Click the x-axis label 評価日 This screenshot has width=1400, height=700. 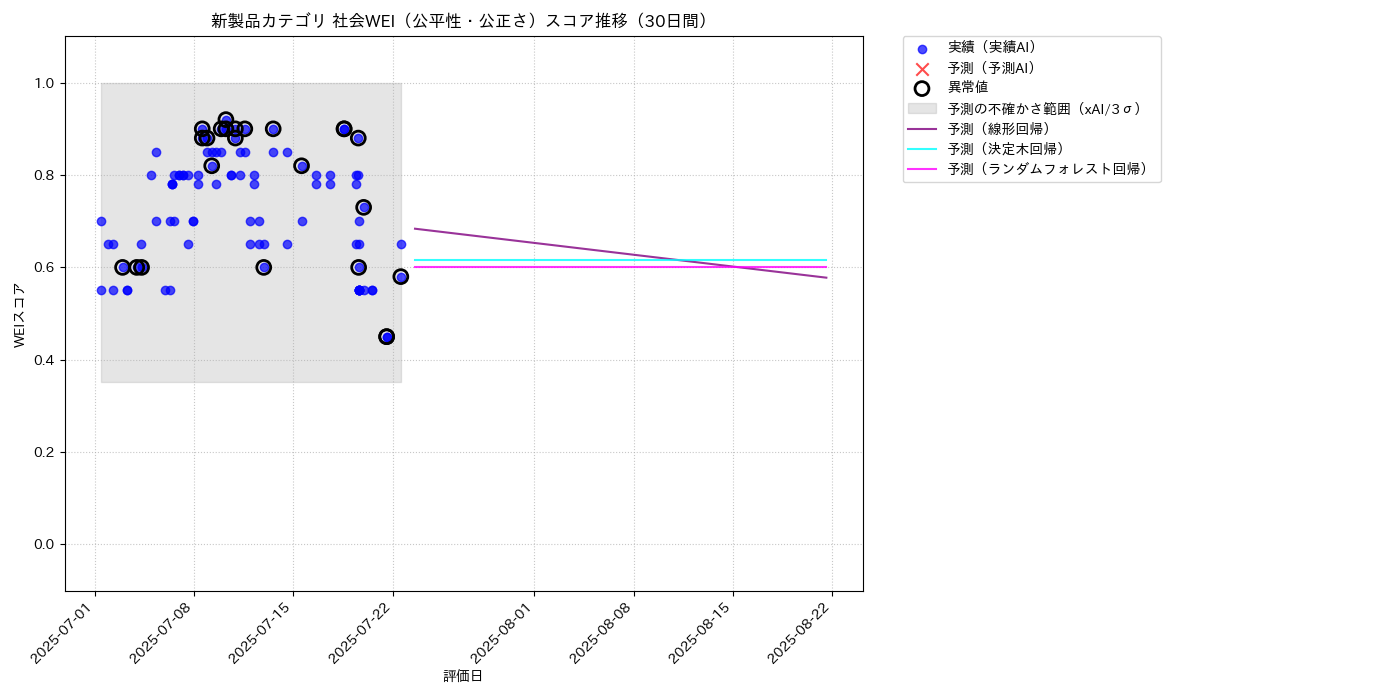pos(463,677)
